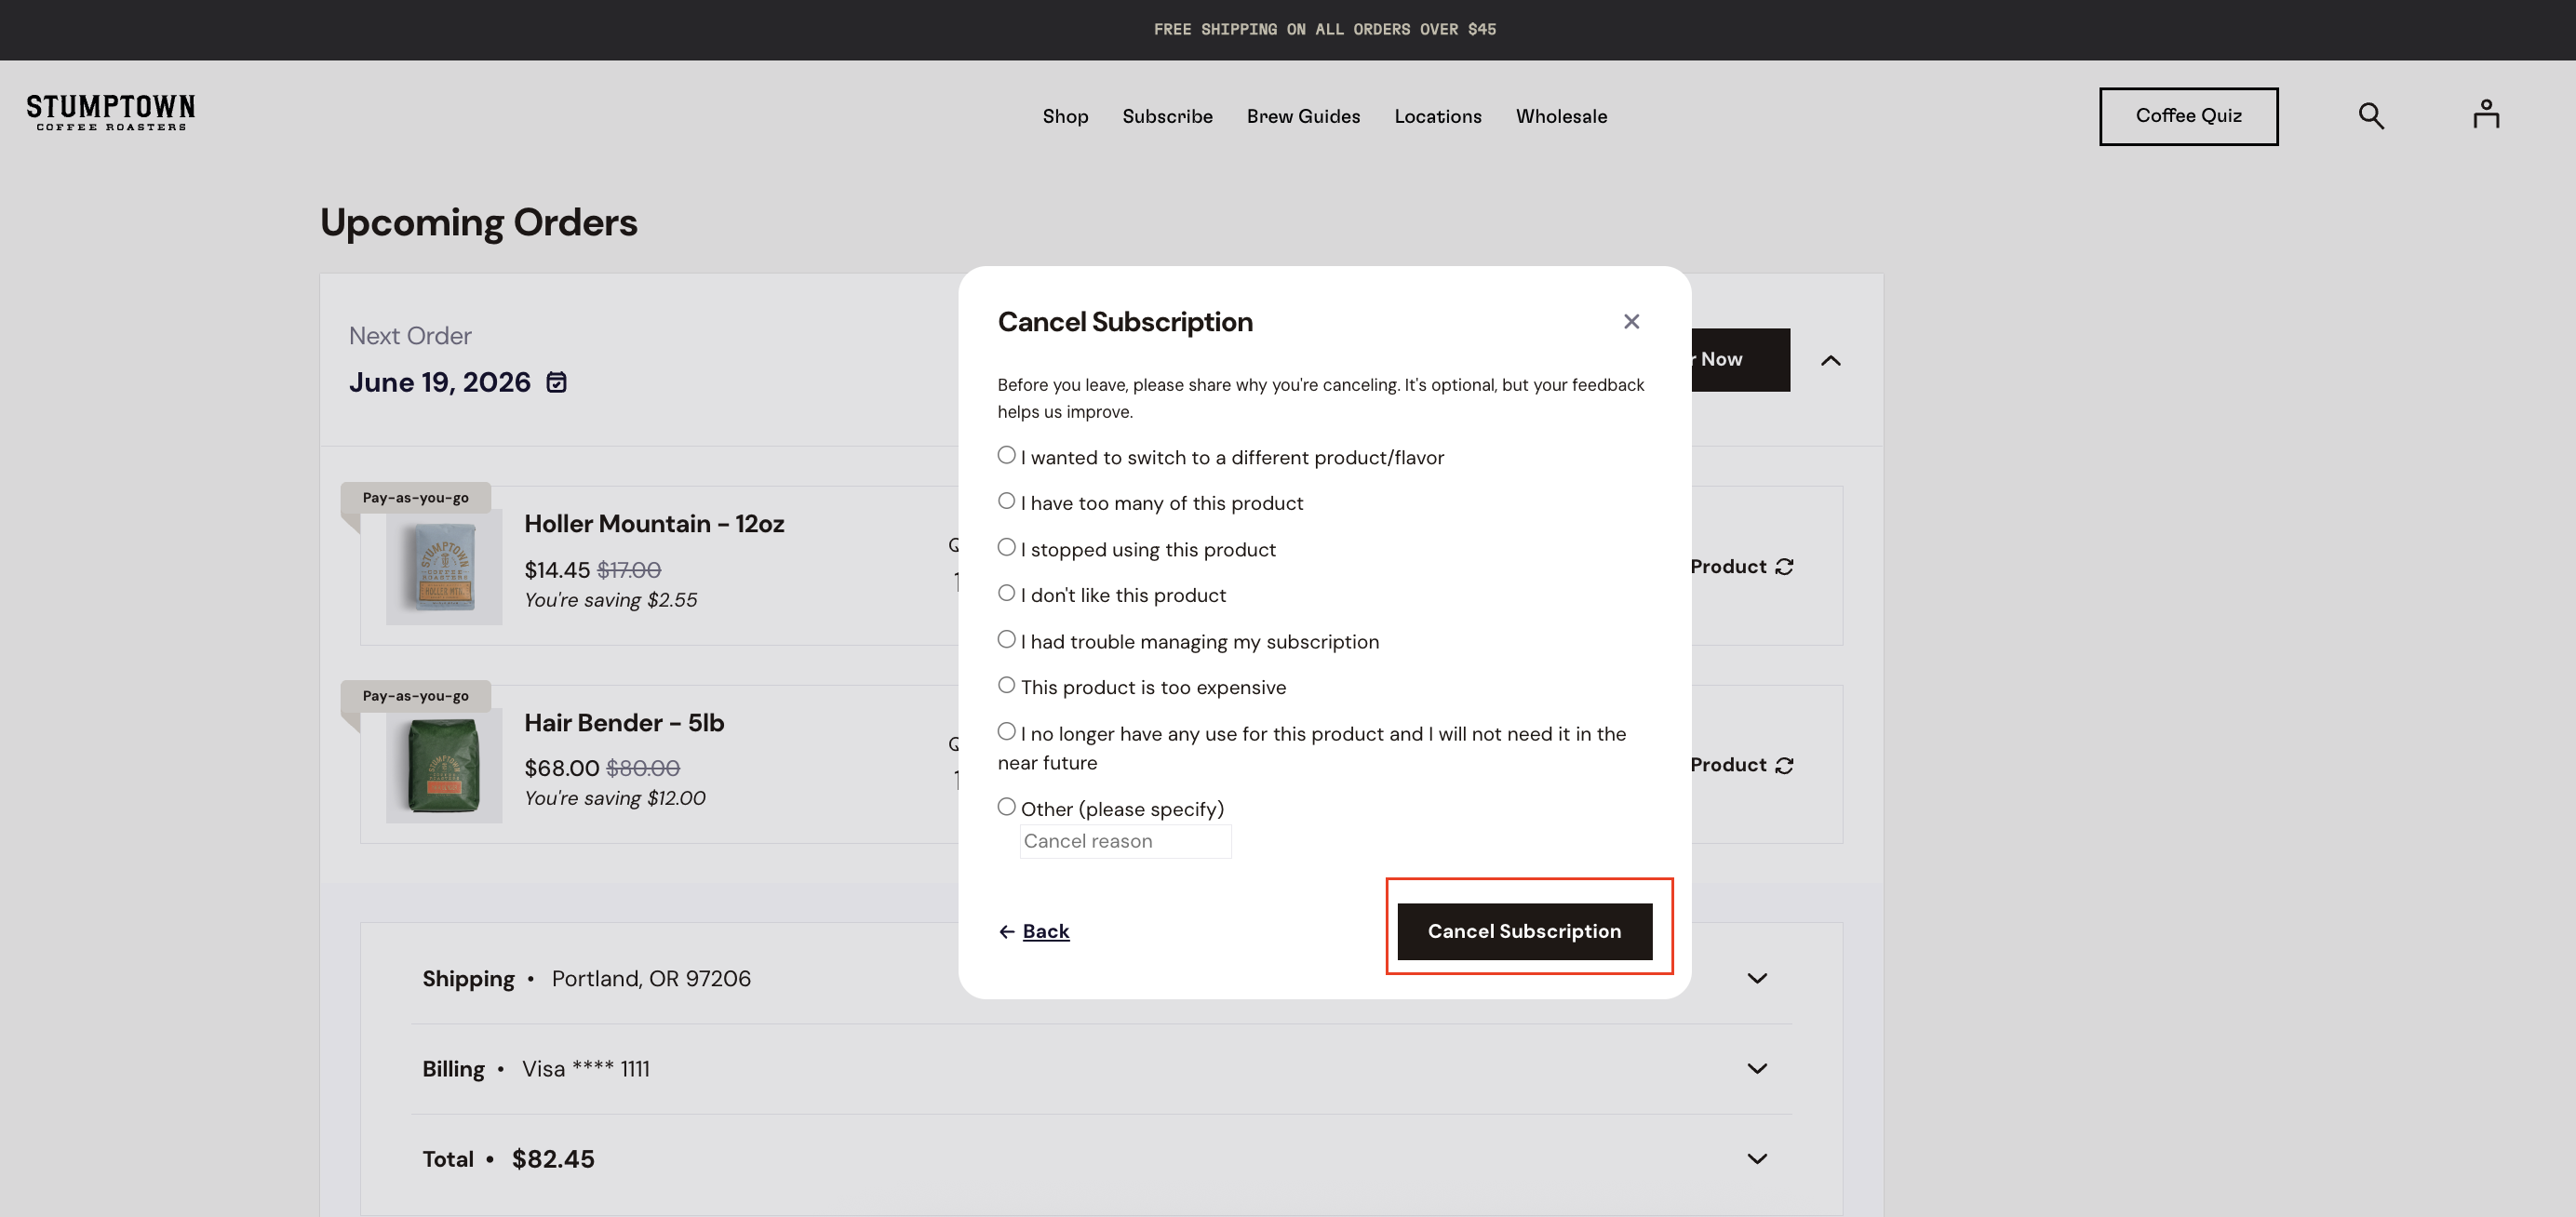
Task: Click swap icon for Hair Bender product
Action: (1784, 765)
